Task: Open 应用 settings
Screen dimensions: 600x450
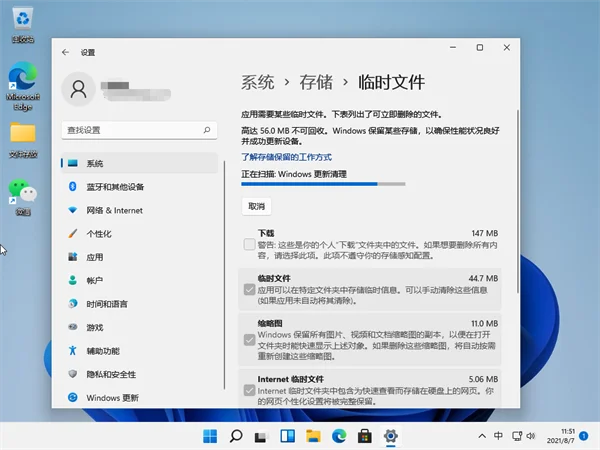Action: (139, 257)
